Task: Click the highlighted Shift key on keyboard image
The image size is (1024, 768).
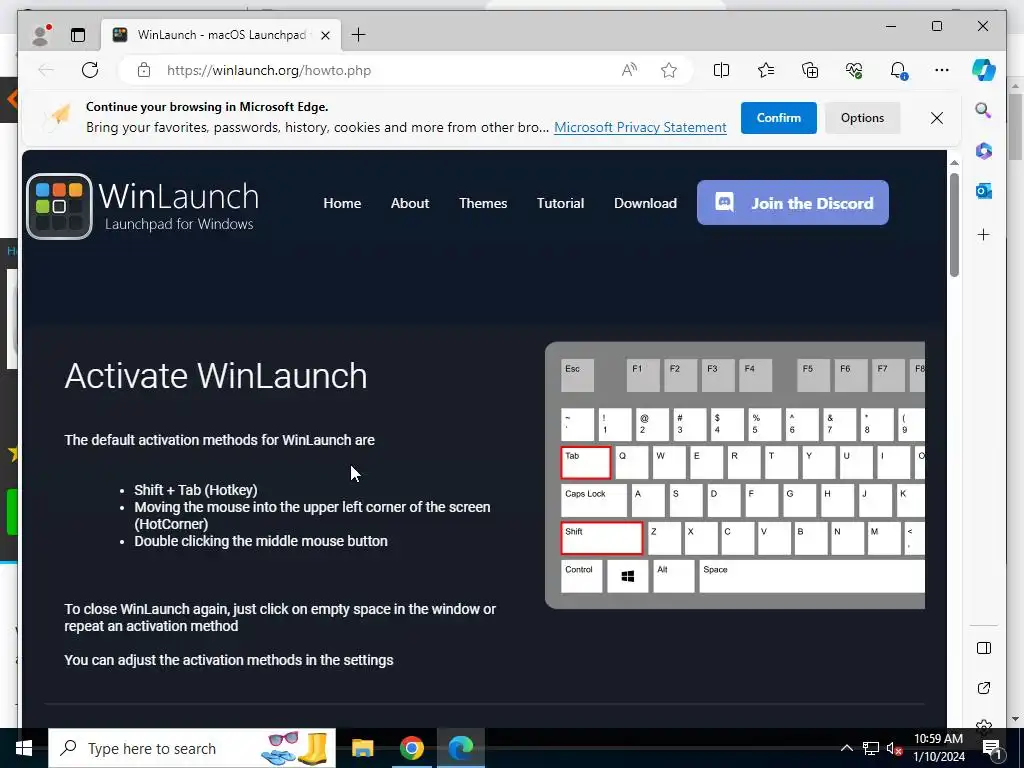Action: [601, 538]
